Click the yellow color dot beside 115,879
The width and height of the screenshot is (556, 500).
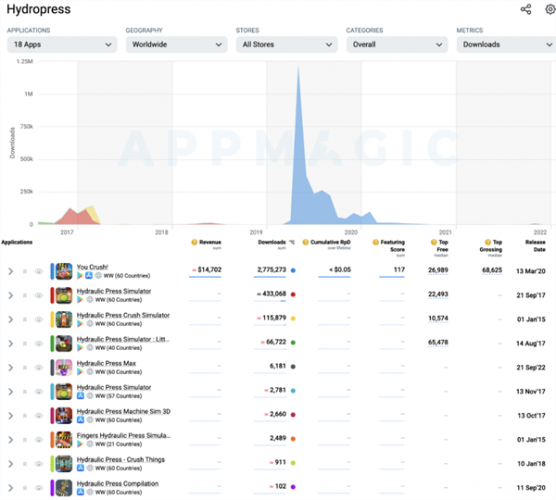point(293,318)
